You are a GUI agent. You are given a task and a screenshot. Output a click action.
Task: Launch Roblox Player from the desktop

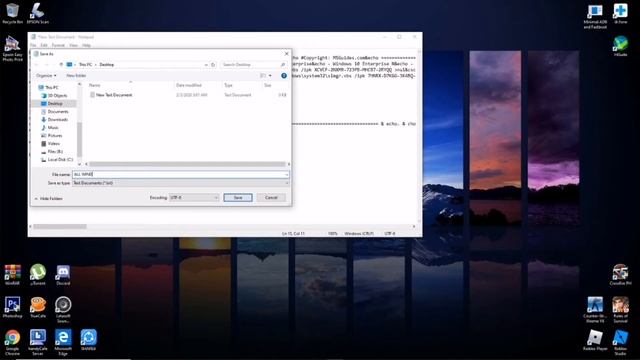595,340
